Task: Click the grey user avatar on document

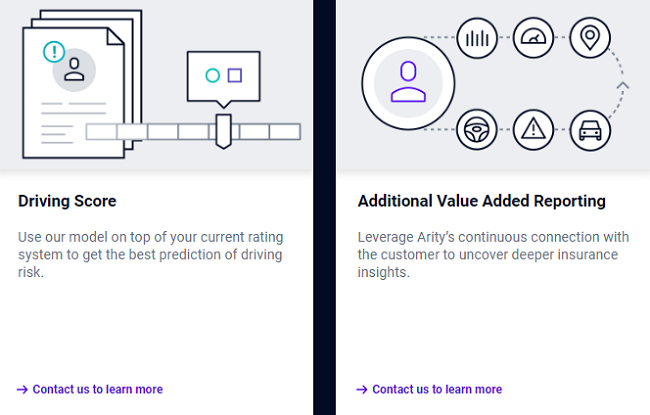Action: [74, 69]
